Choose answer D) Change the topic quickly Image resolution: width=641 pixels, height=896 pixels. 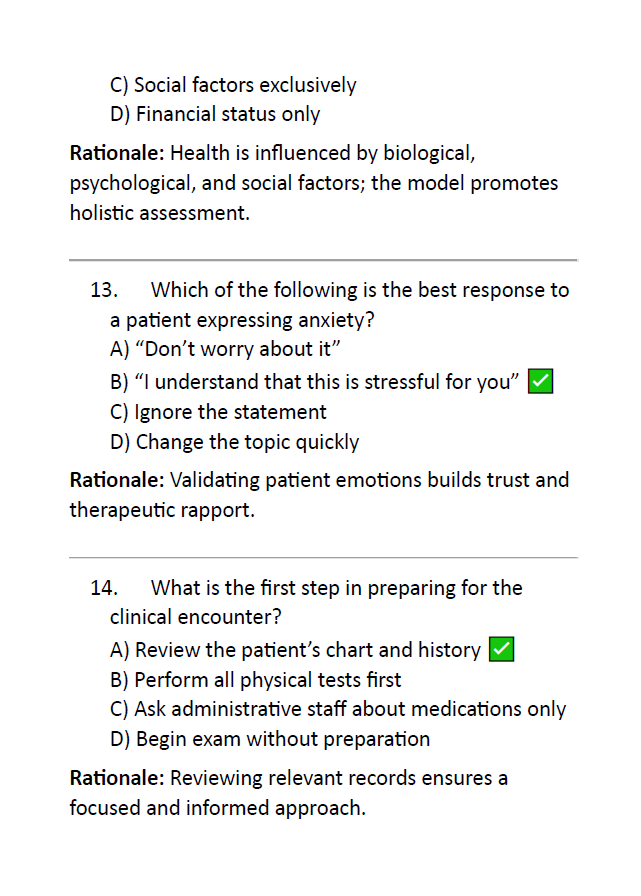coord(234,442)
